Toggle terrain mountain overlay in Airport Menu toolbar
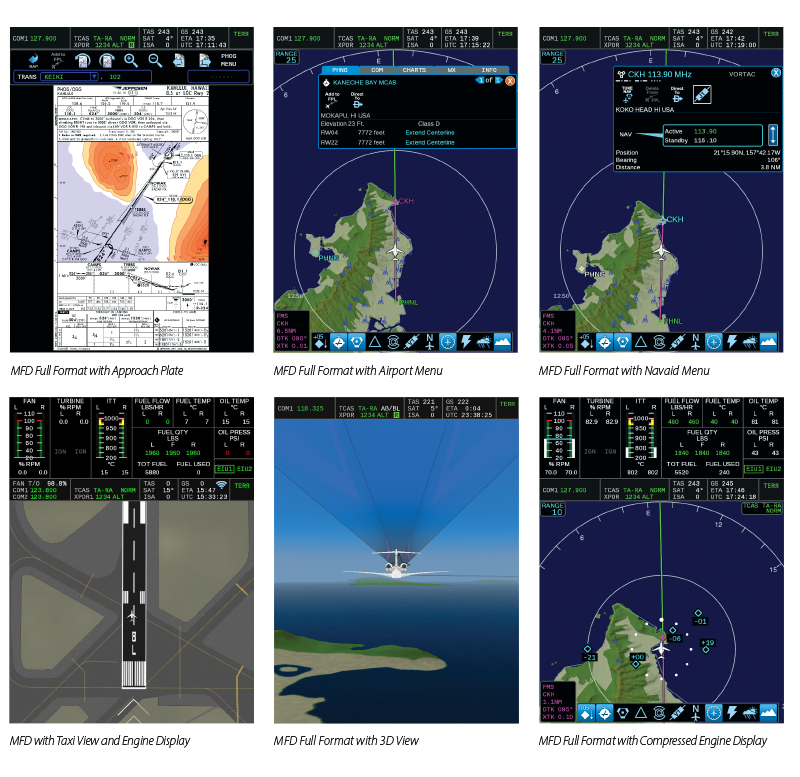The image size is (800, 777). [x=503, y=342]
